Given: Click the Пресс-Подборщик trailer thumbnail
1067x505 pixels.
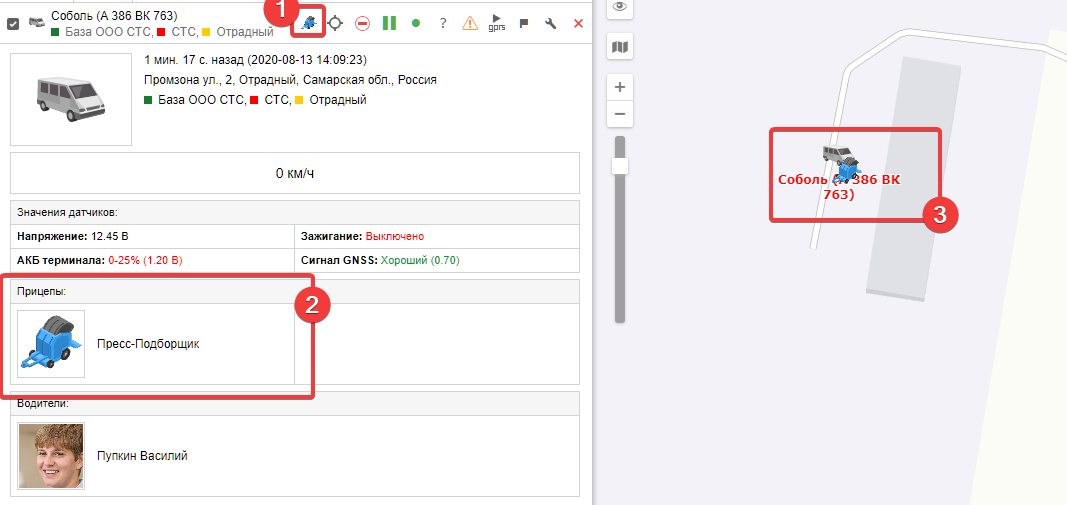Looking at the screenshot, I should [51, 344].
